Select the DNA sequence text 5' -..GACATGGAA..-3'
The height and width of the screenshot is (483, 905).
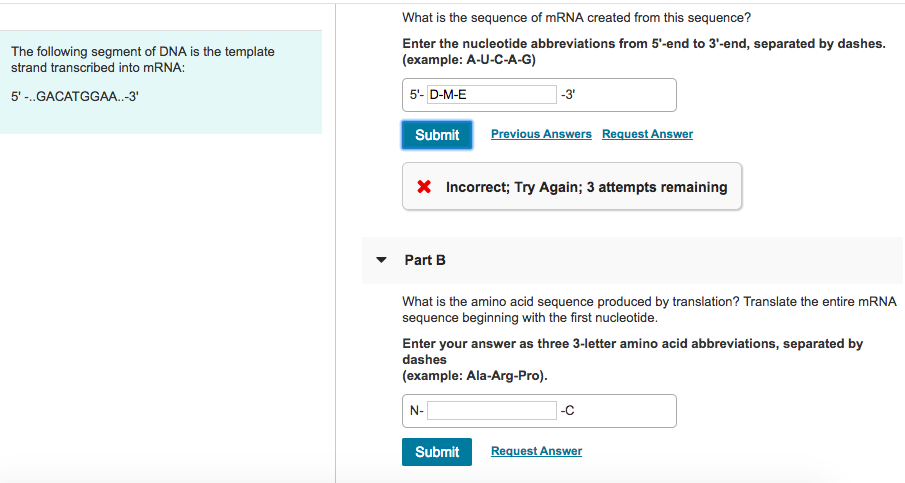click(74, 96)
